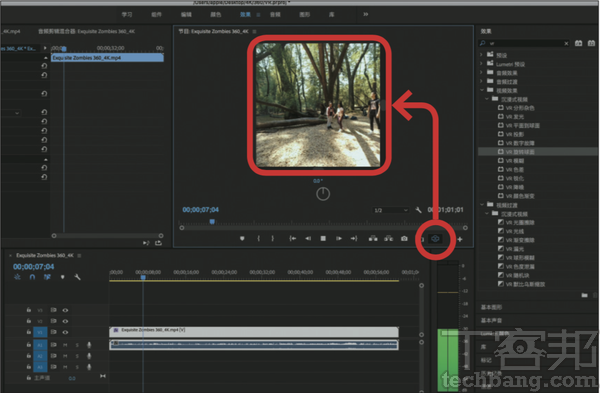Step back one frame
This screenshot has width=600, height=393.
point(308,238)
